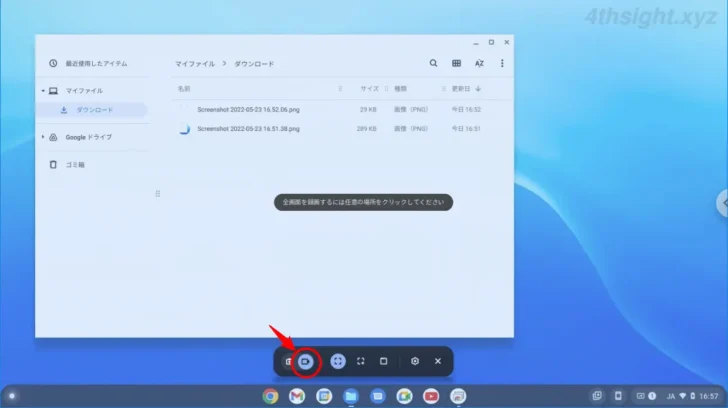Sort files by 名前 column header
728x408 pixels.
point(184,89)
